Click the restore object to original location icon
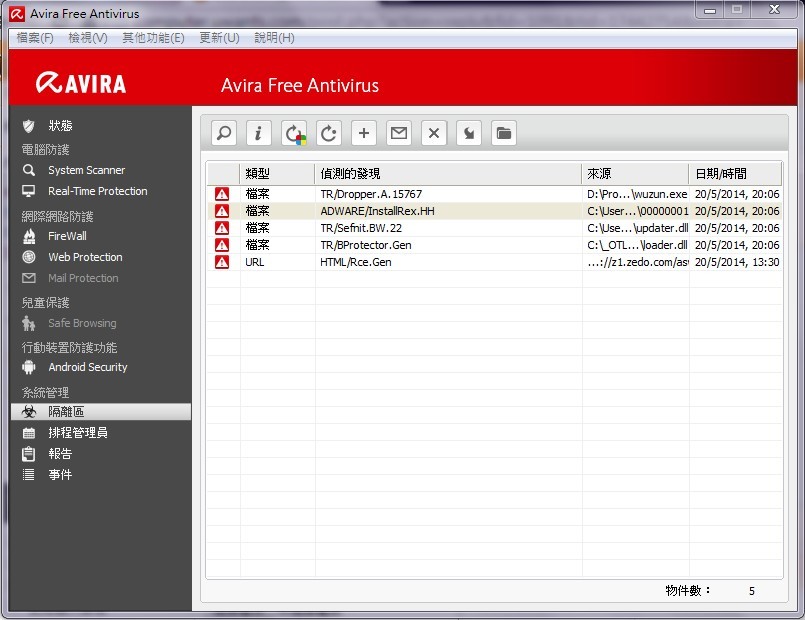Image resolution: width=805 pixels, height=620 pixels. 329,133
